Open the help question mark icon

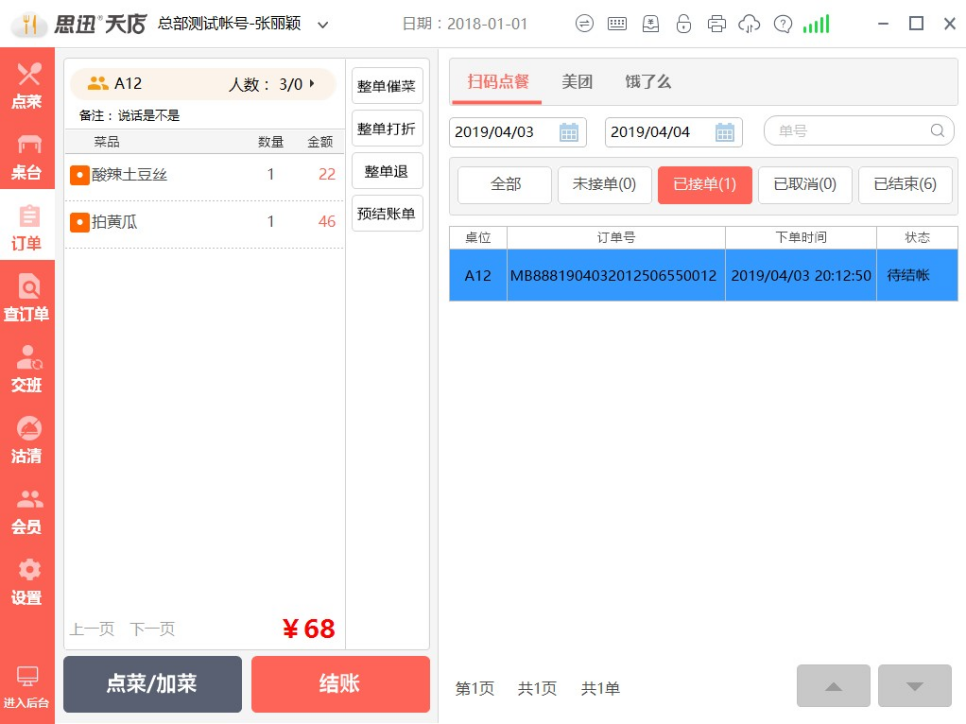(x=783, y=24)
